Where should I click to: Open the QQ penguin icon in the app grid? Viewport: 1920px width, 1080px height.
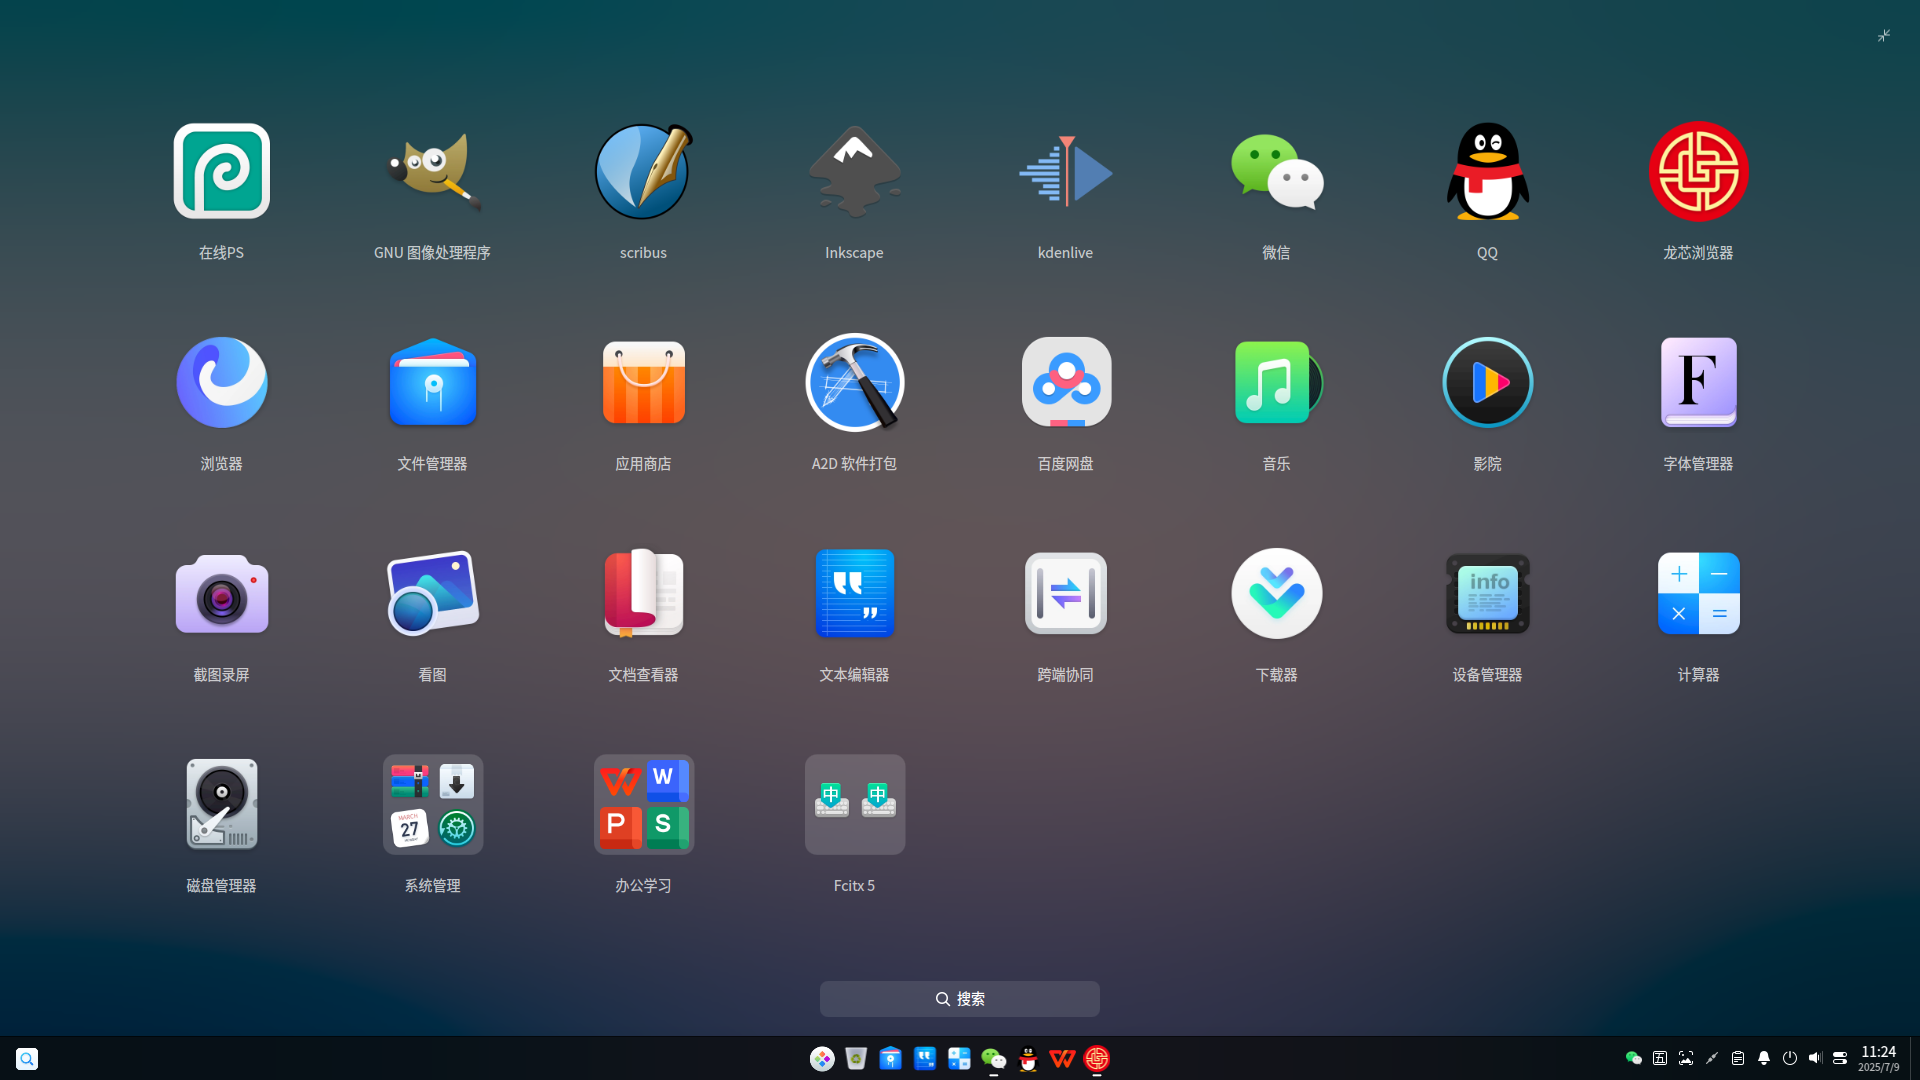pos(1487,172)
